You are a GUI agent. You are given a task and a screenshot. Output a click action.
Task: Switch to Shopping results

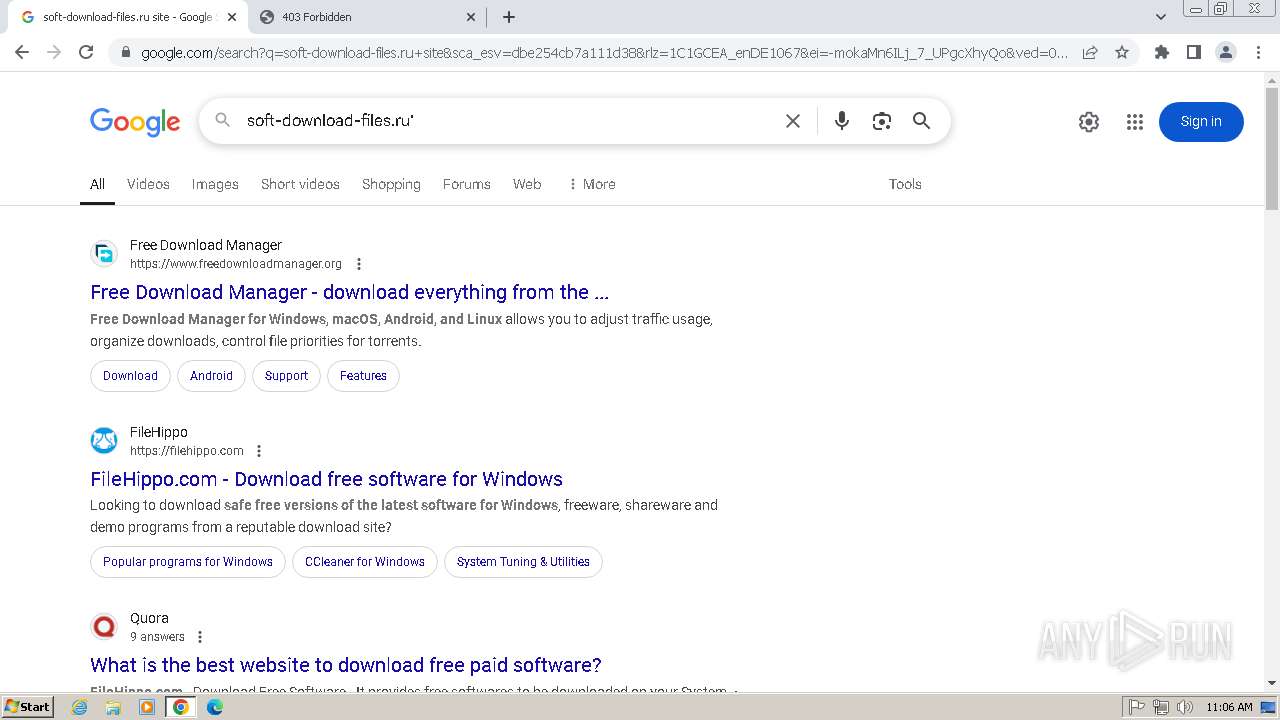point(391,184)
